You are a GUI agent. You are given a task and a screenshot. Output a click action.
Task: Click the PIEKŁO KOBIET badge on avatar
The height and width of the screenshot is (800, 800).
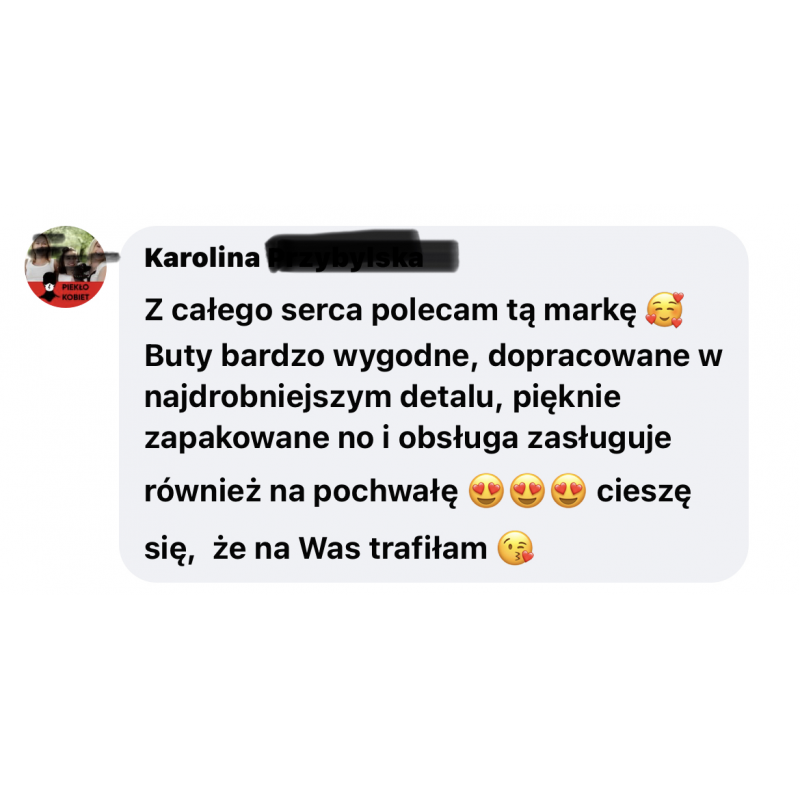pos(75,292)
